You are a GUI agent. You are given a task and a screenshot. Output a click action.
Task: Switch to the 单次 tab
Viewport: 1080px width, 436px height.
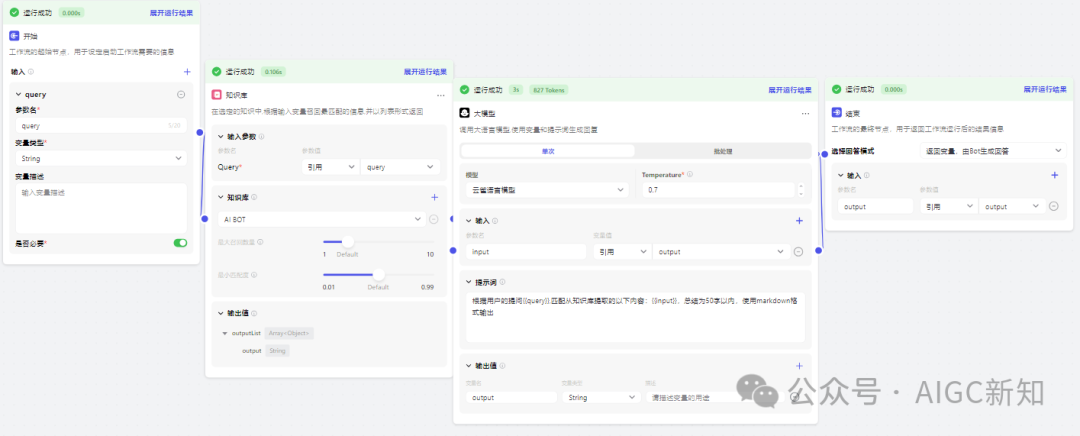click(x=548, y=151)
